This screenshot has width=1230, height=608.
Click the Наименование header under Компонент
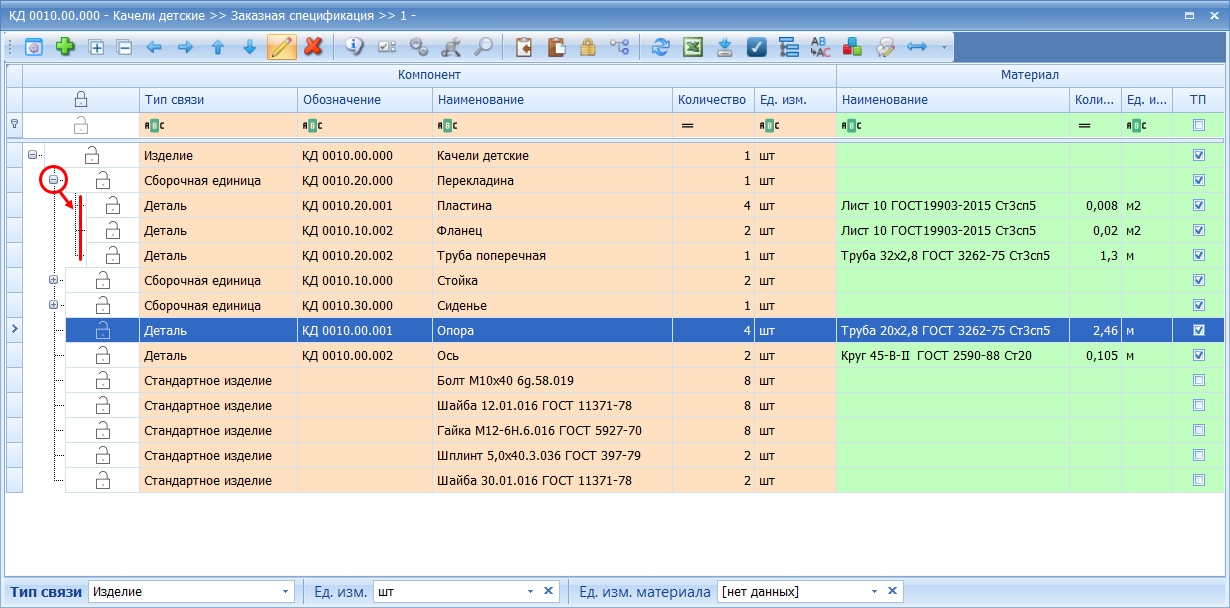[552, 100]
